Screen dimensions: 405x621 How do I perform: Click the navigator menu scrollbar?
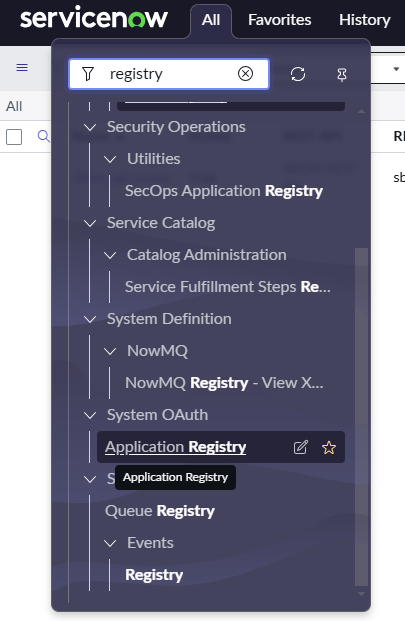point(361,417)
